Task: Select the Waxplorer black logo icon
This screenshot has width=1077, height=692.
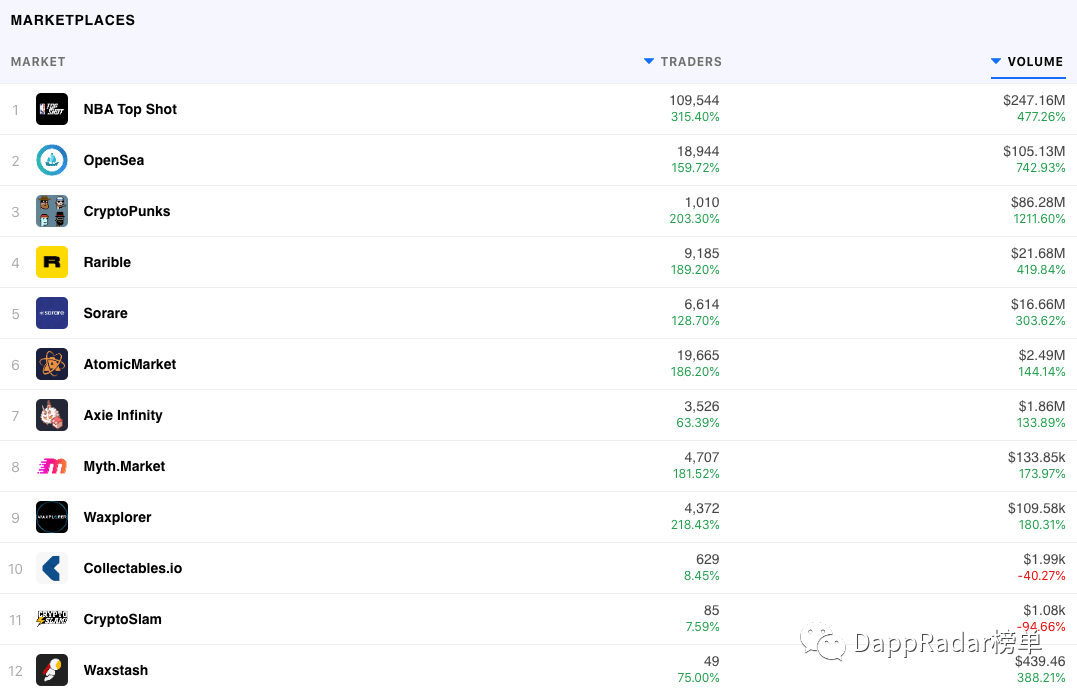Action: coord(52,517)
